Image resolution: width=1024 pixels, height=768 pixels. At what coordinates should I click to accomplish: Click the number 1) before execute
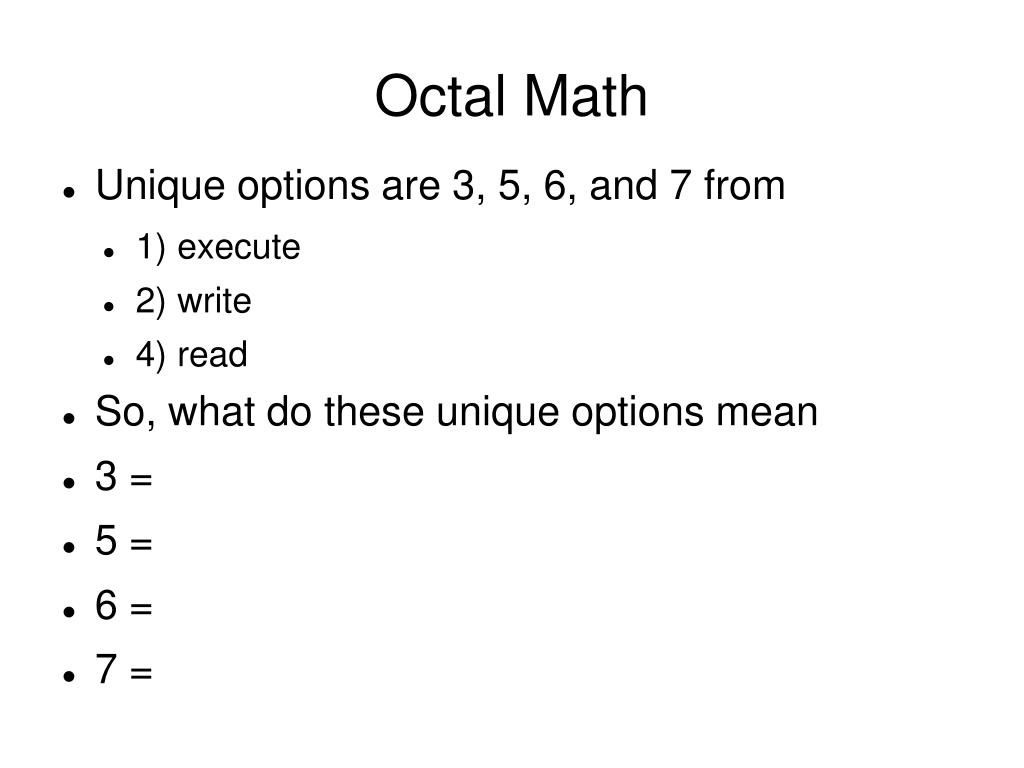point(150,248)
